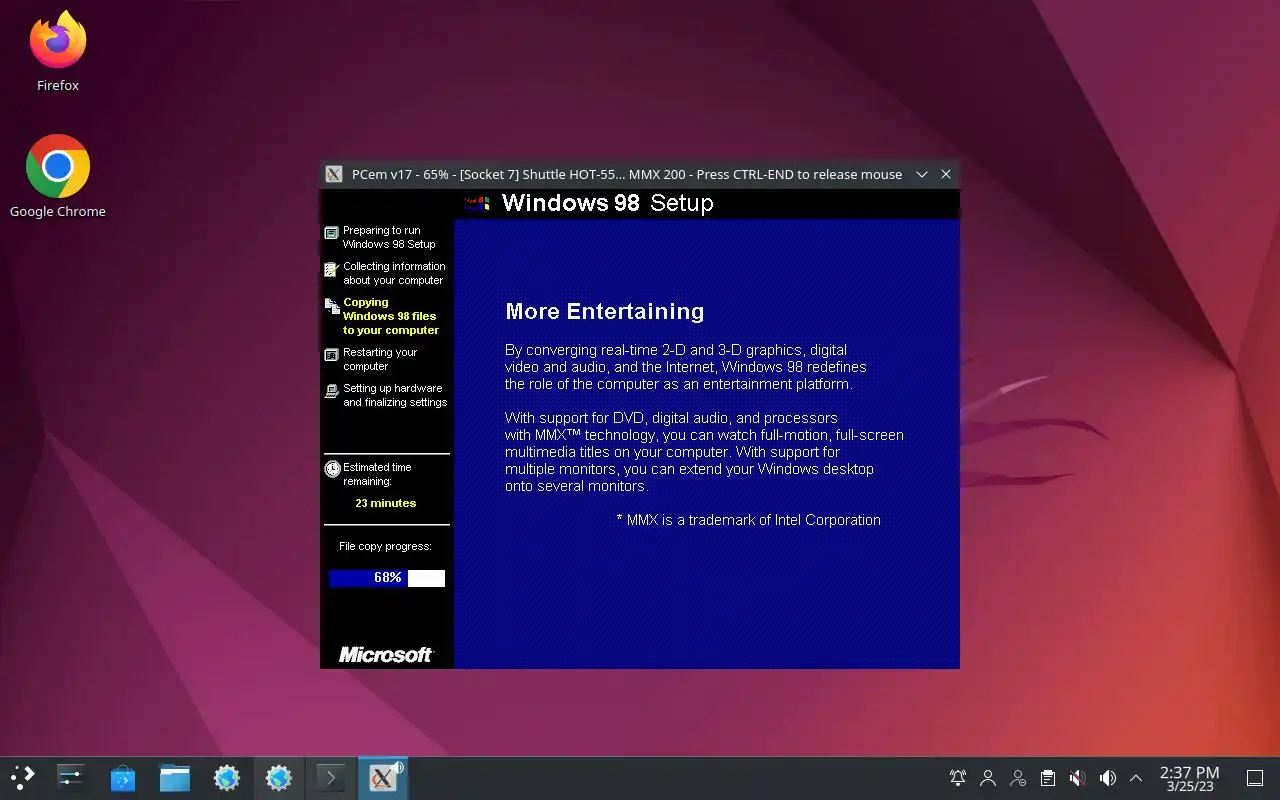Click the Google Chrome desktop label

pyautogui.click(x=58, y=212)
